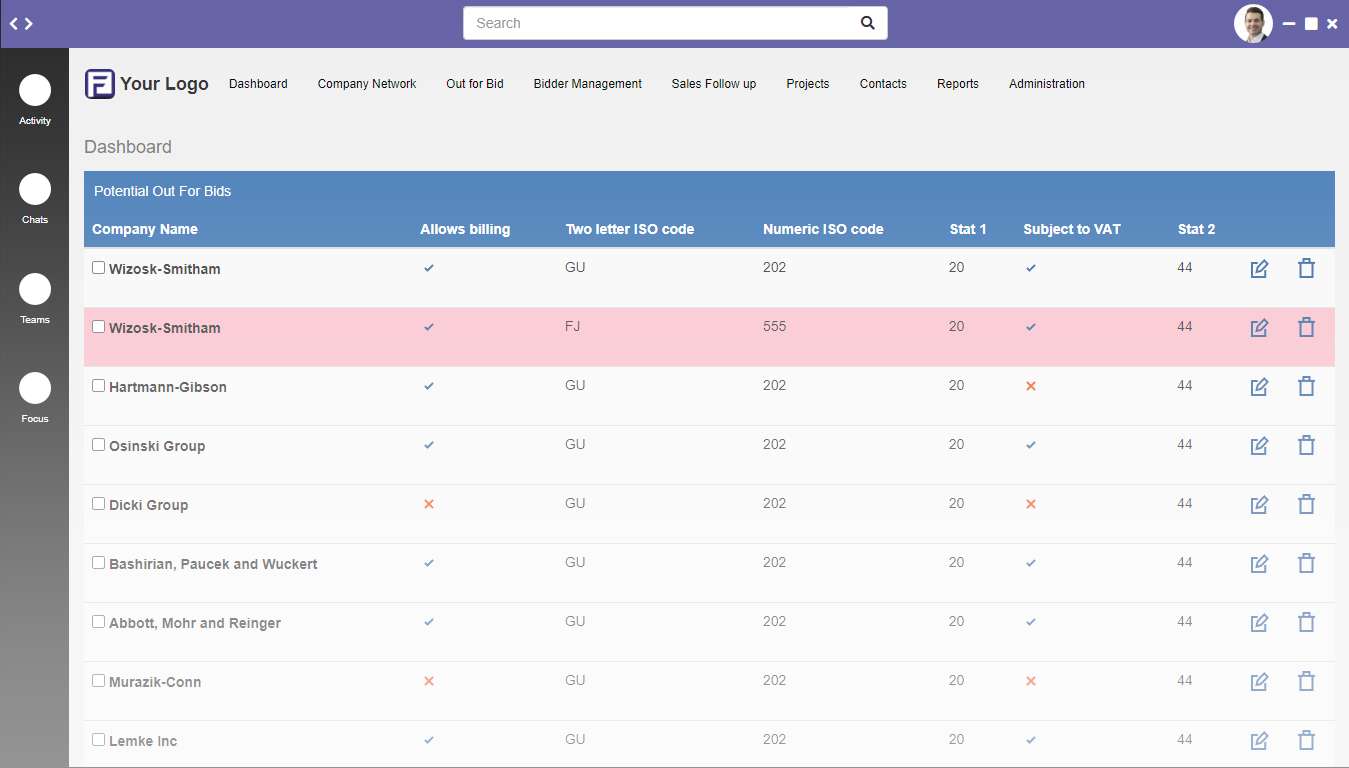
Task: Open Teams from the left sidebar
Action: [x=35, y=289]
